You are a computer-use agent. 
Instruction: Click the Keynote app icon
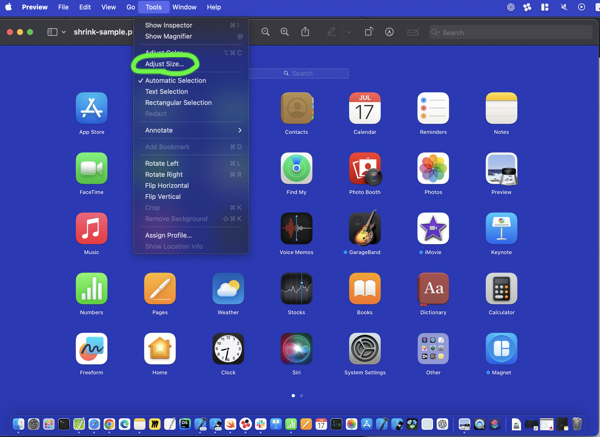click(501, 228)
